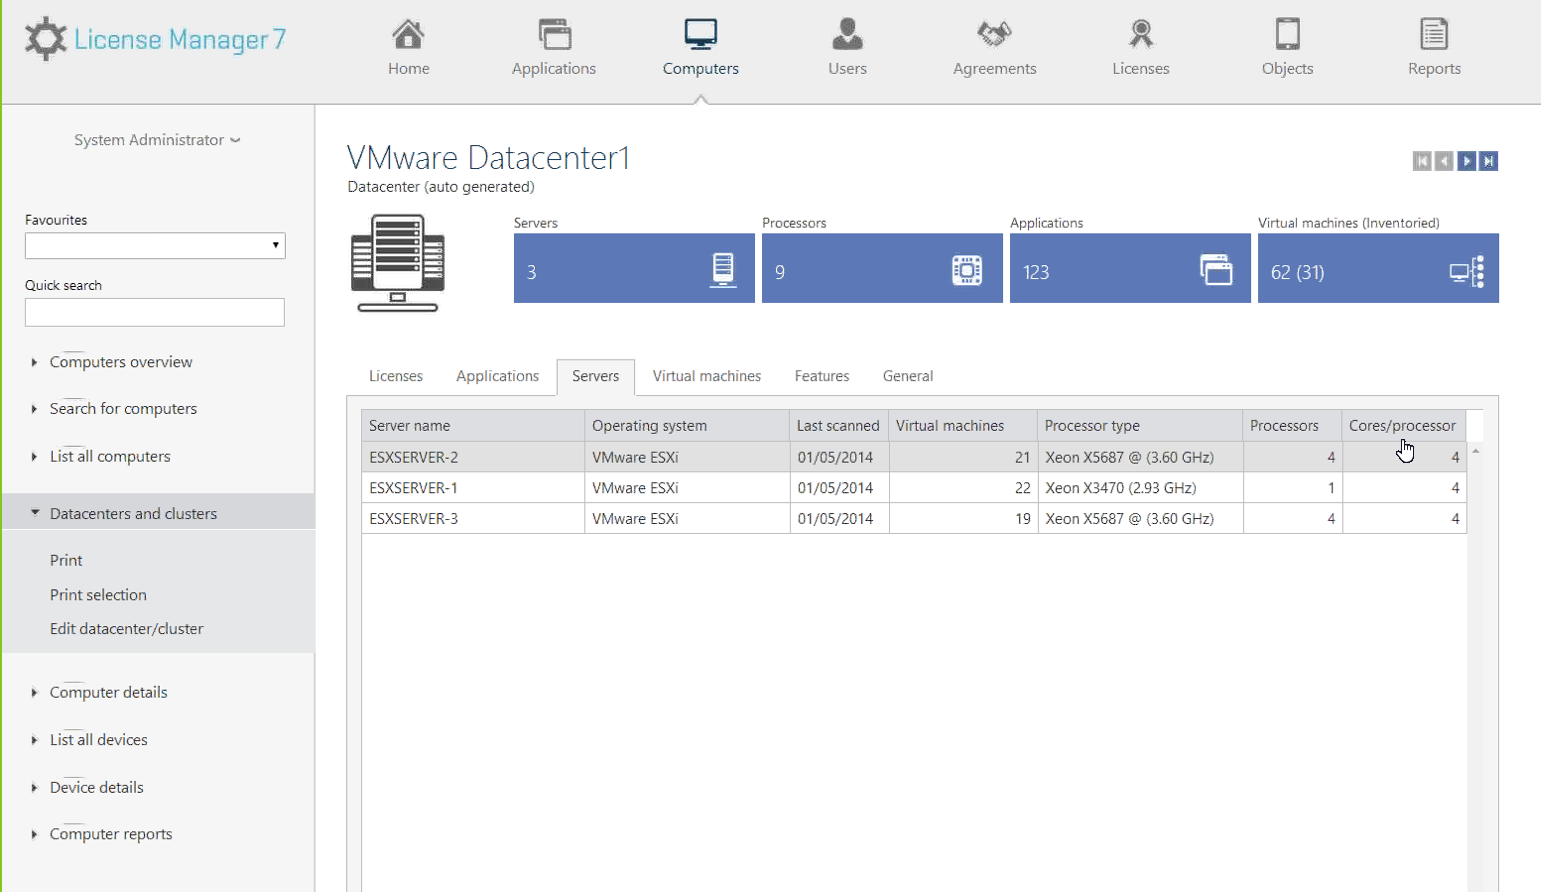Click the Virtual machines summary tile
The width and height of the screenshot is (1541, 892).
point(1377,268)
